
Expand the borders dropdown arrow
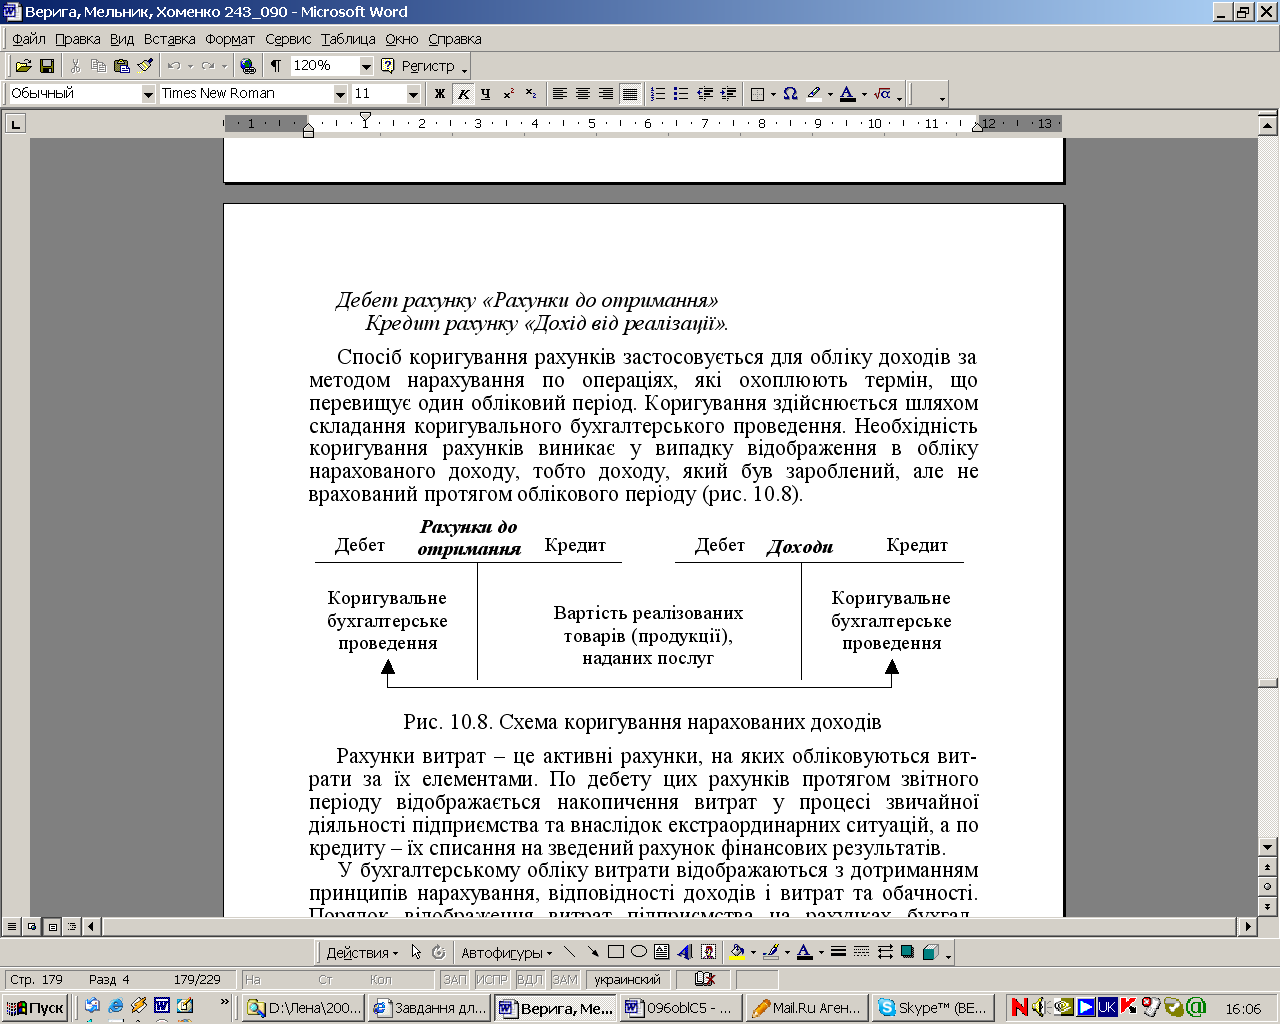click(773, 95)
